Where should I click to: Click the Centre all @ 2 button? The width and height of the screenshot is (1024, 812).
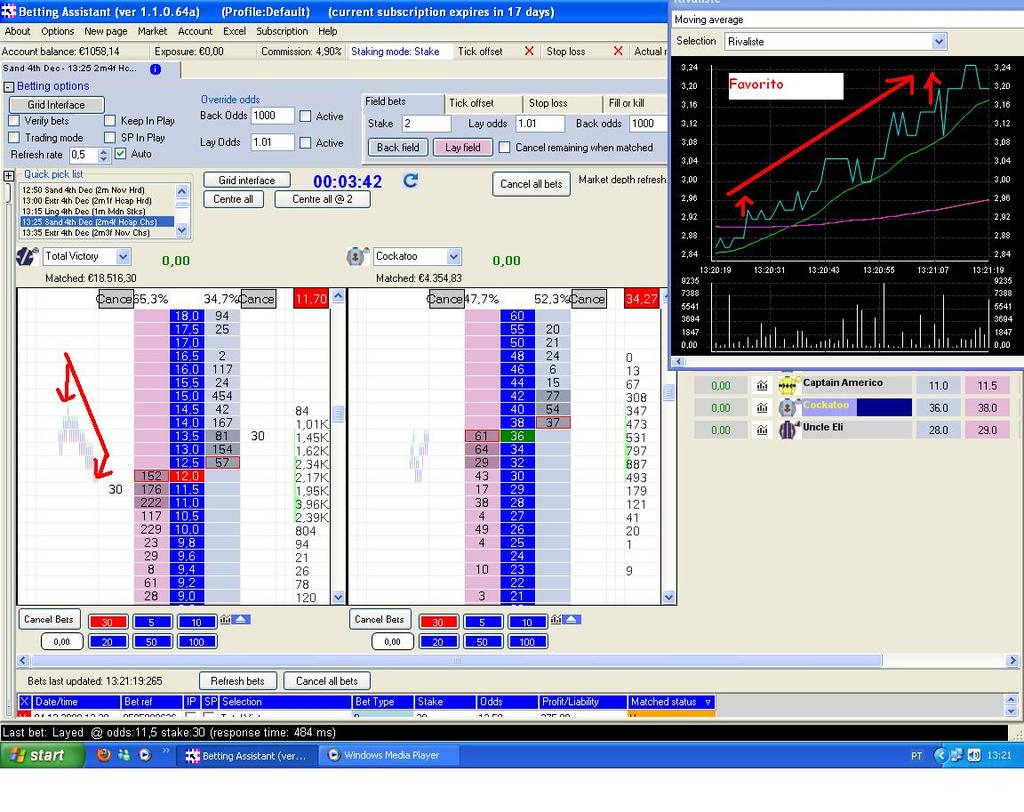(323, 199)
